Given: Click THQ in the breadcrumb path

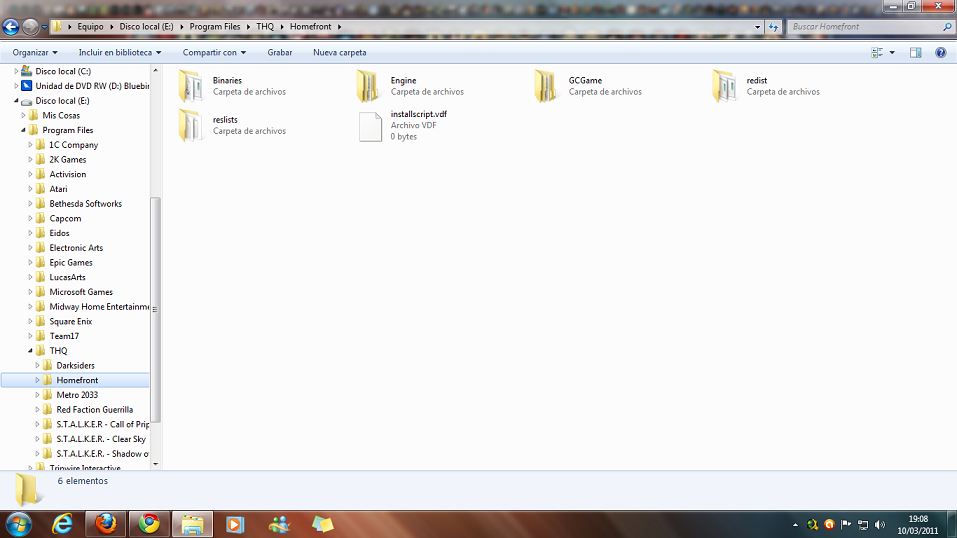Looking at the screenshot, I should (265, 27).
